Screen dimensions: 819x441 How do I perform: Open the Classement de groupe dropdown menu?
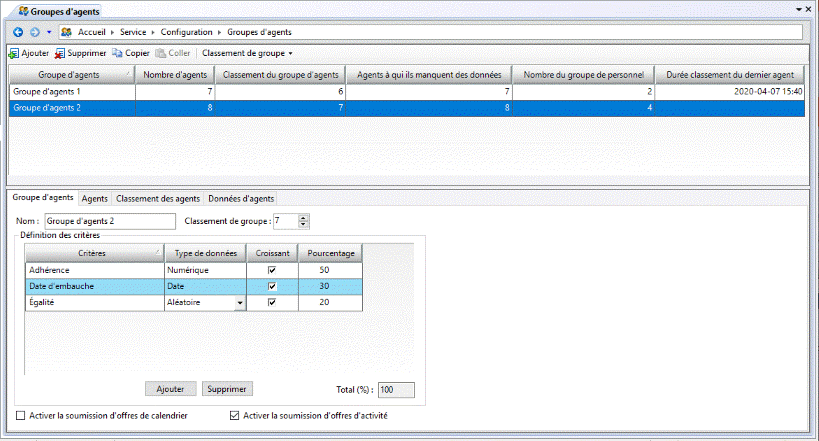247,53
